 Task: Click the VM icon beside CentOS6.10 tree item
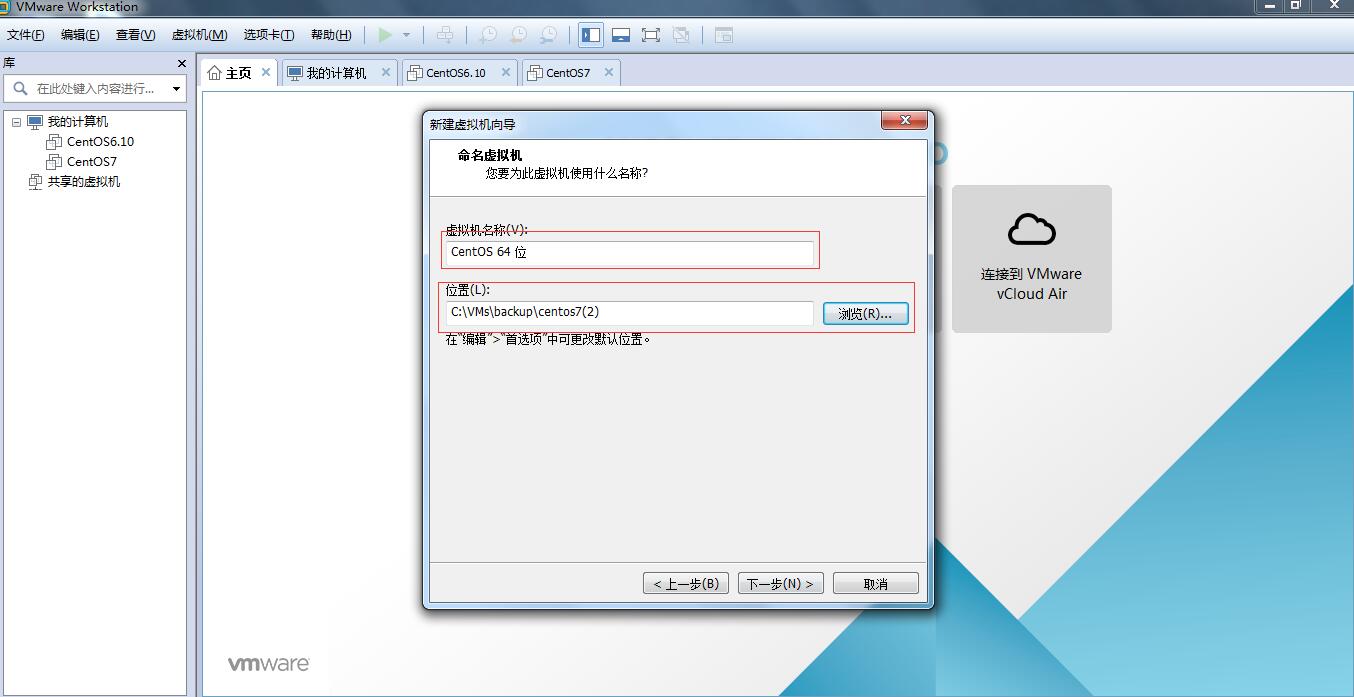(54, 142)
